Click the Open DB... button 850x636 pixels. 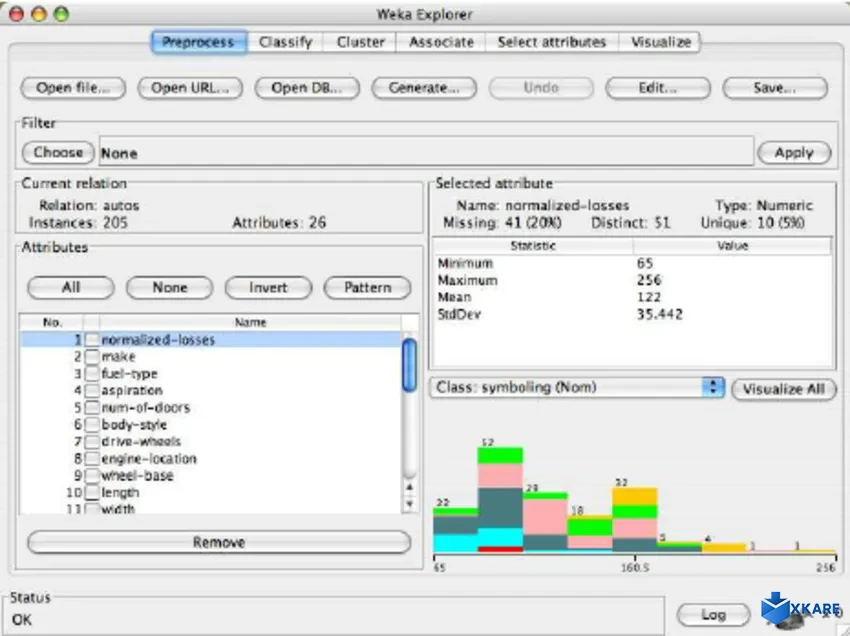pos(307,88)
